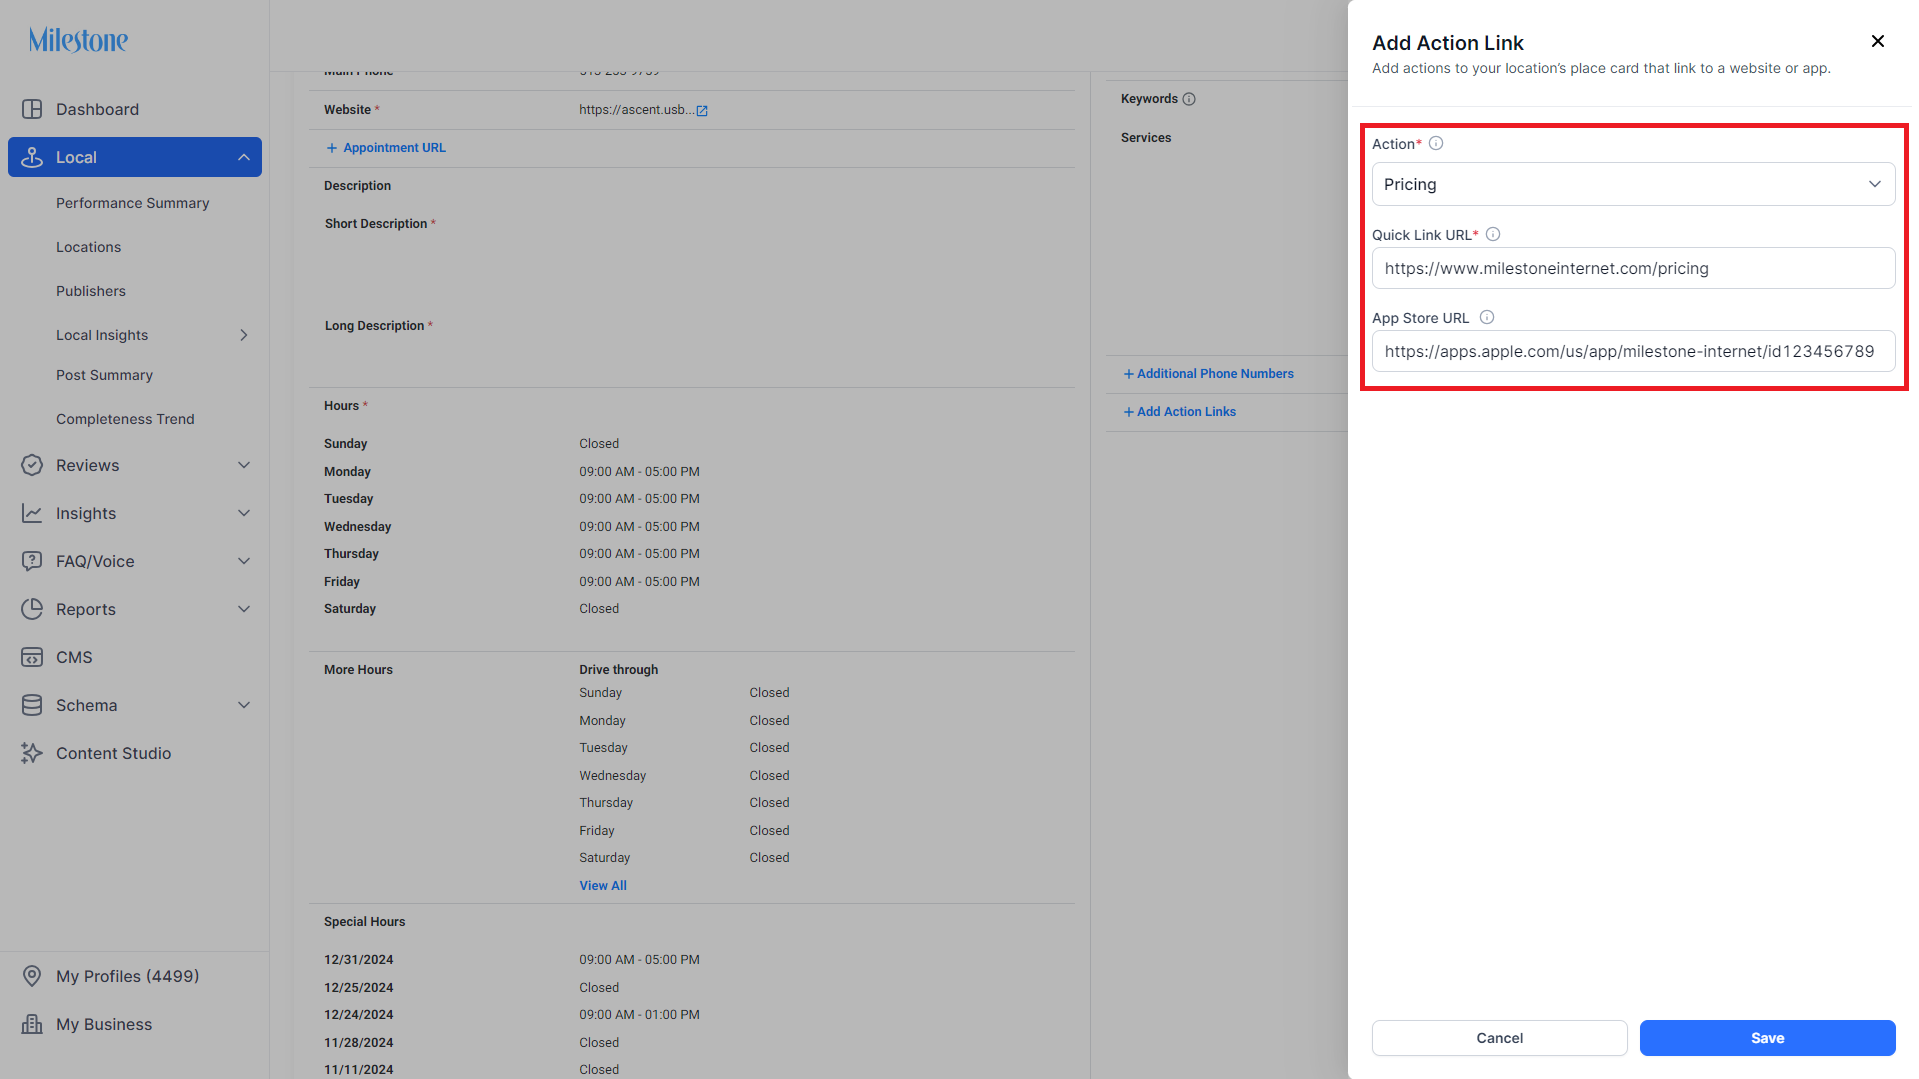This screenshot has width=1919, height=1079.
Task: Click the Insights chart icon
Action: [32, 513]
